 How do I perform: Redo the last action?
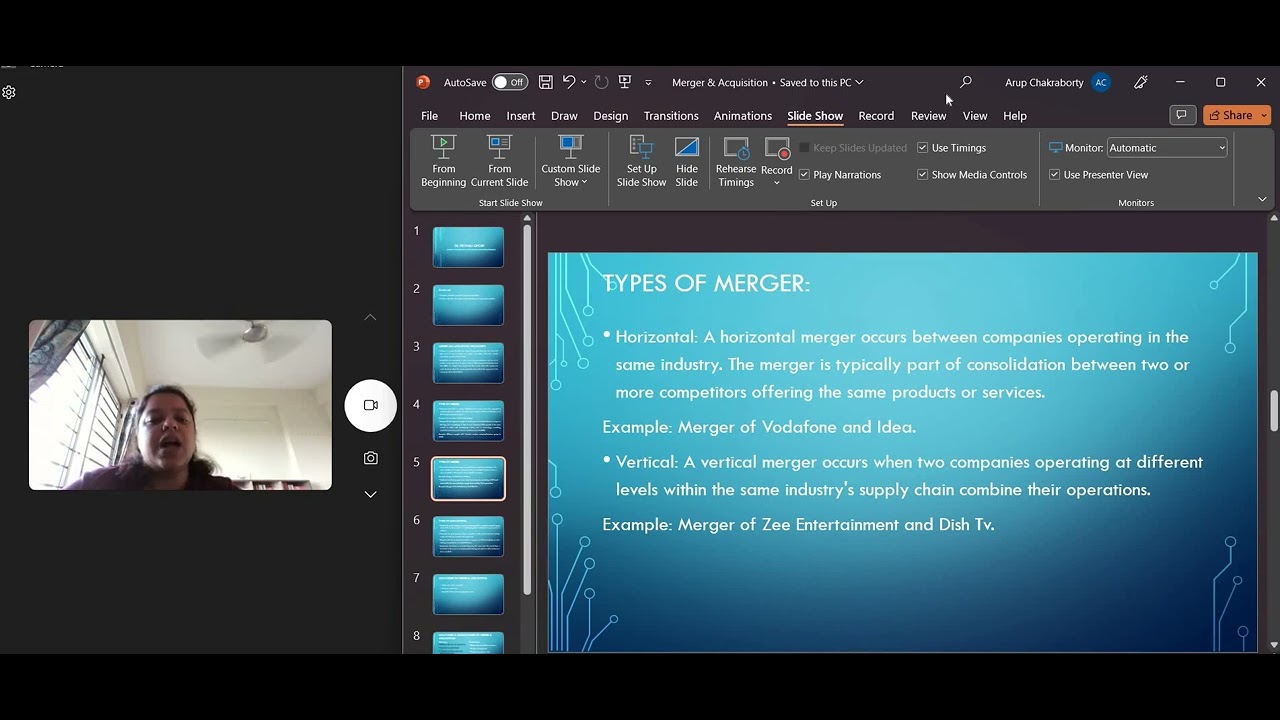[601, 82]
